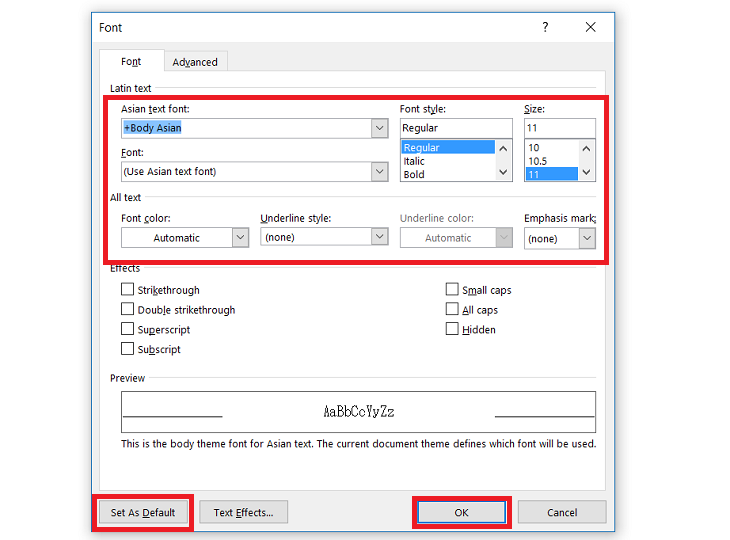Viewport: 730px width, 540px height.
Task: Enable the Strikethrough checkbox
Action: (x=127, y=290)
